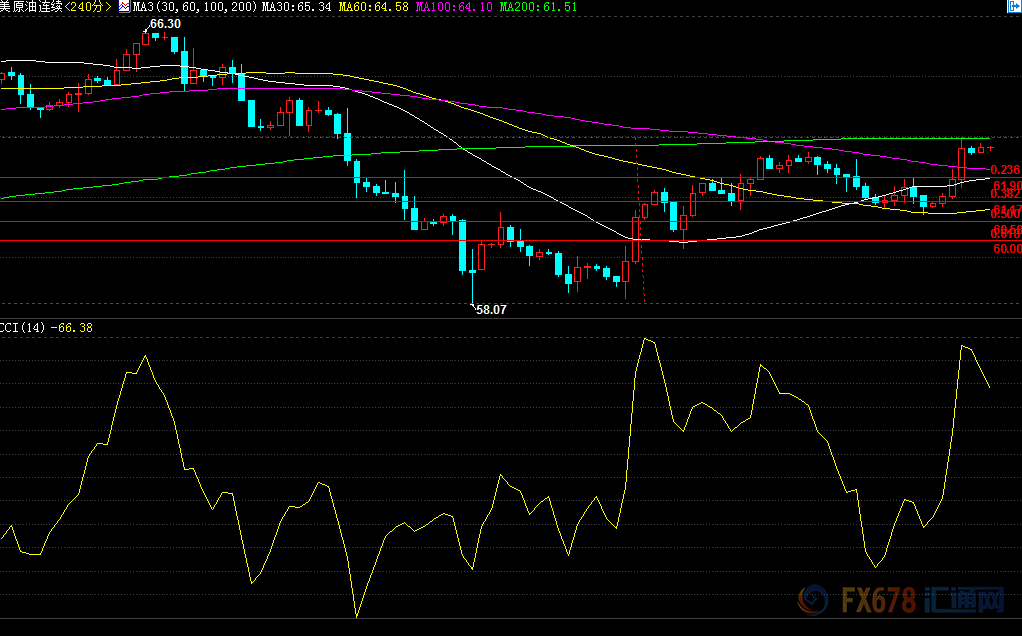Click the CCI value -66.38

pos(72,328)
